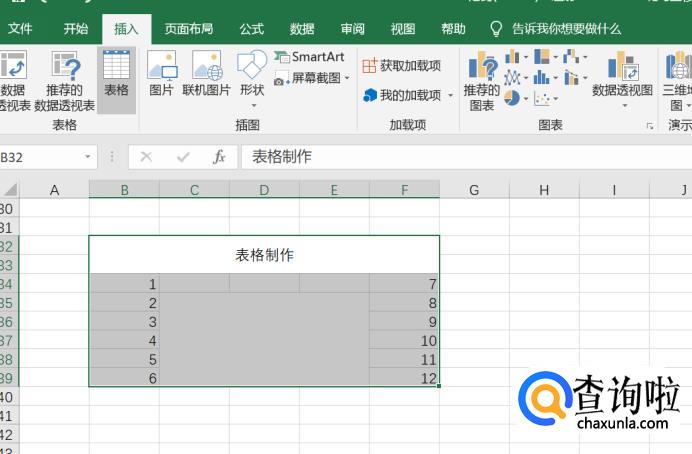Expand the column chart dropdown arrow
Viewport: 692px width, 454px height.
526,57
